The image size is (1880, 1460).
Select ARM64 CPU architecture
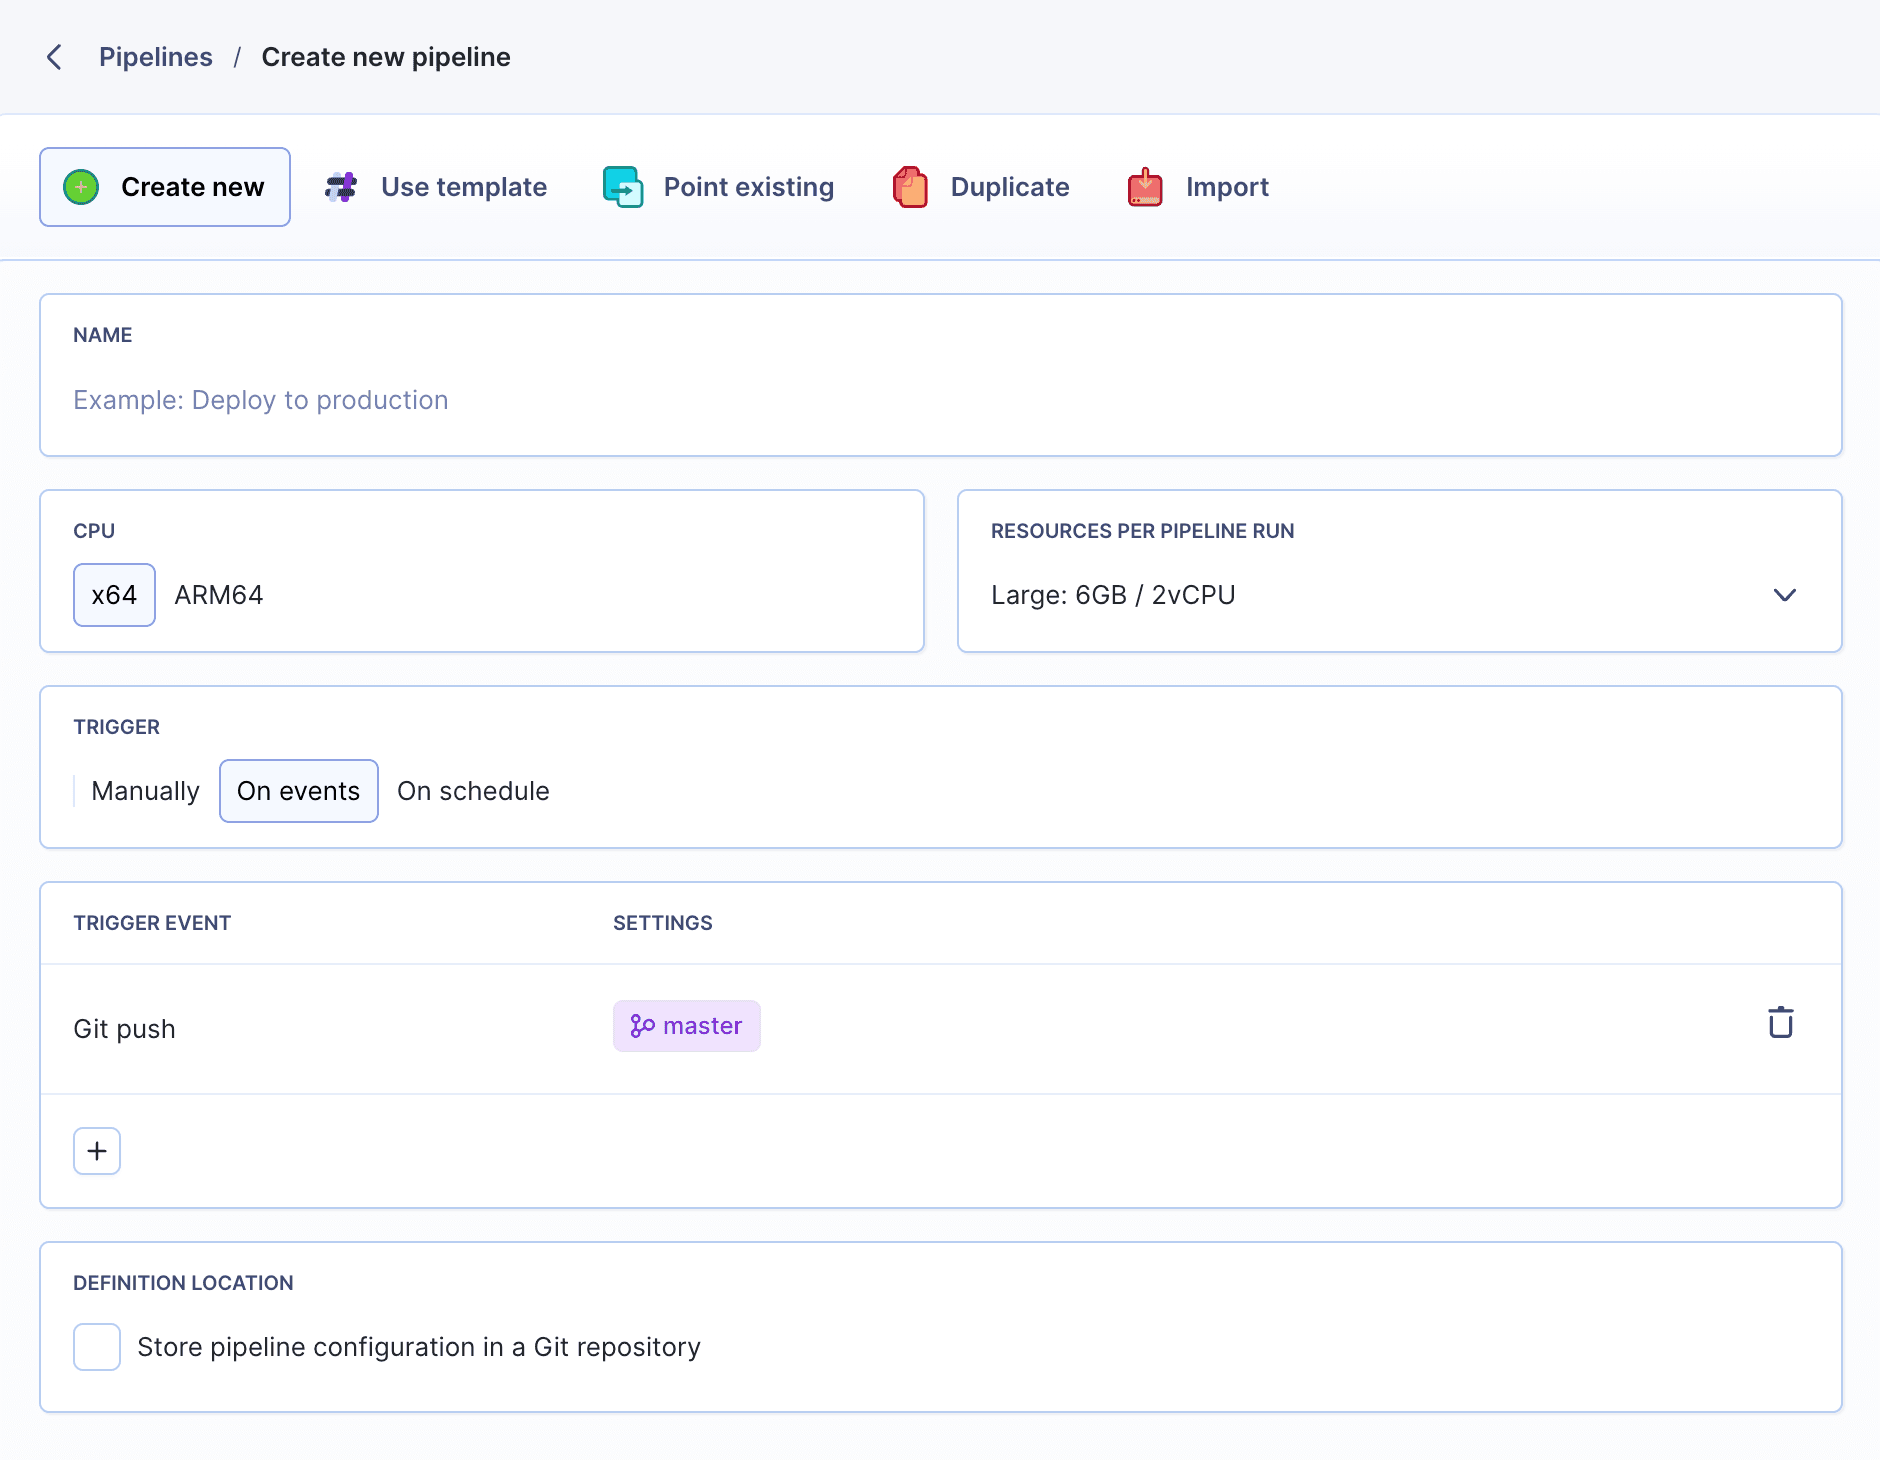(x=218, y=595)
